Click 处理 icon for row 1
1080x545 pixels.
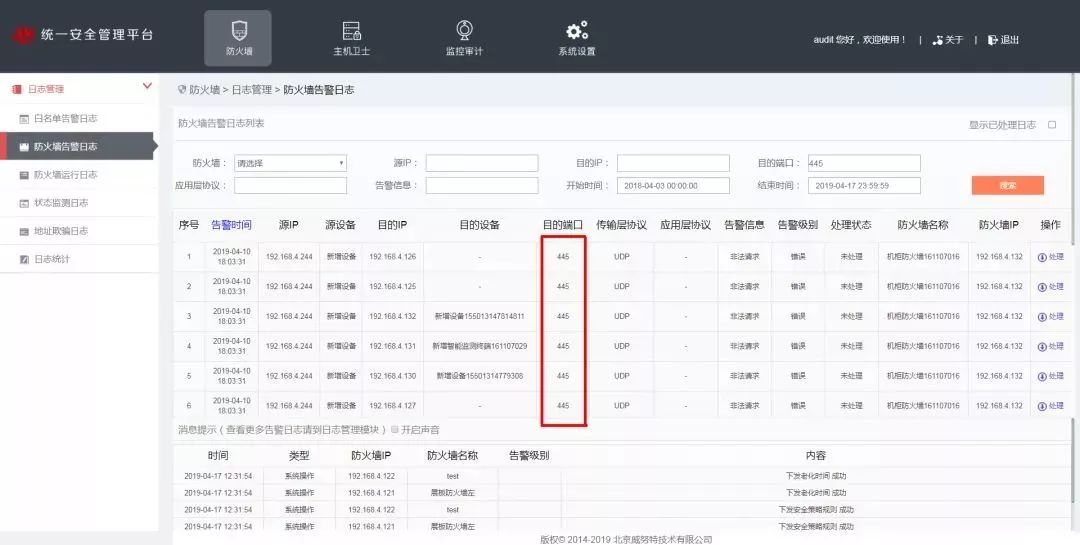1041,257
